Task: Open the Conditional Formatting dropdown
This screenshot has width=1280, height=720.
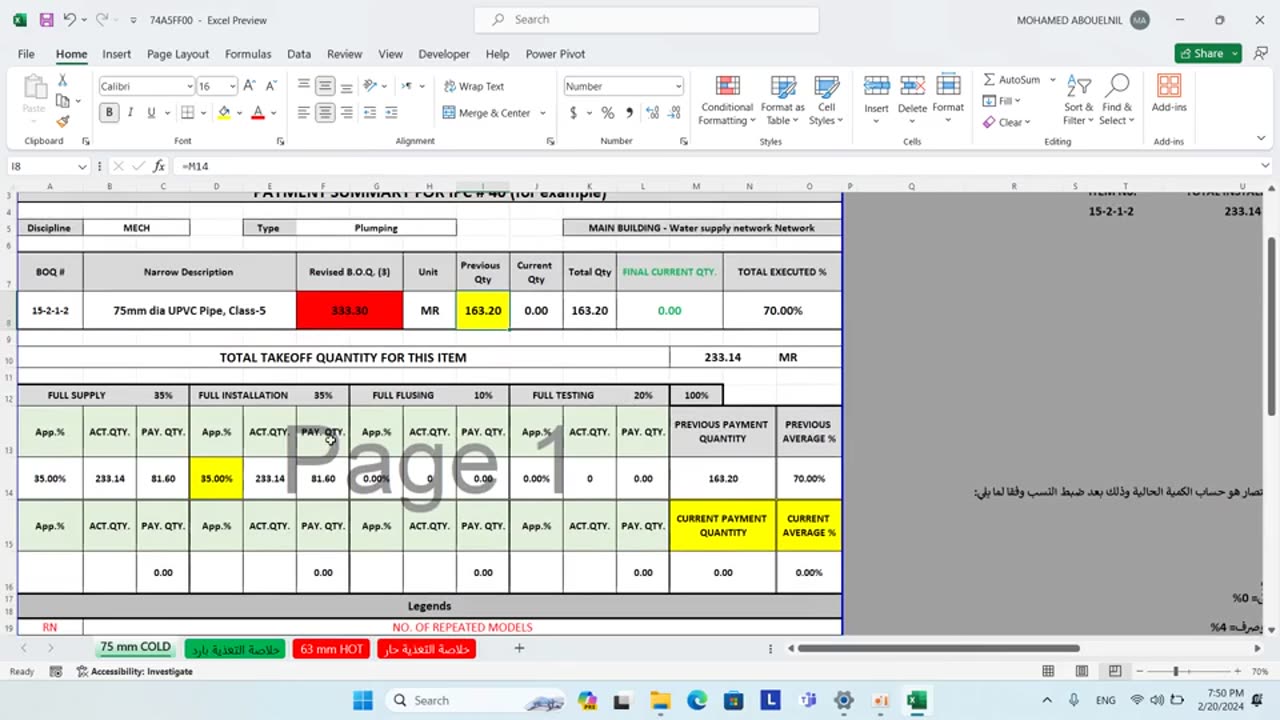Action: point(726,100)
